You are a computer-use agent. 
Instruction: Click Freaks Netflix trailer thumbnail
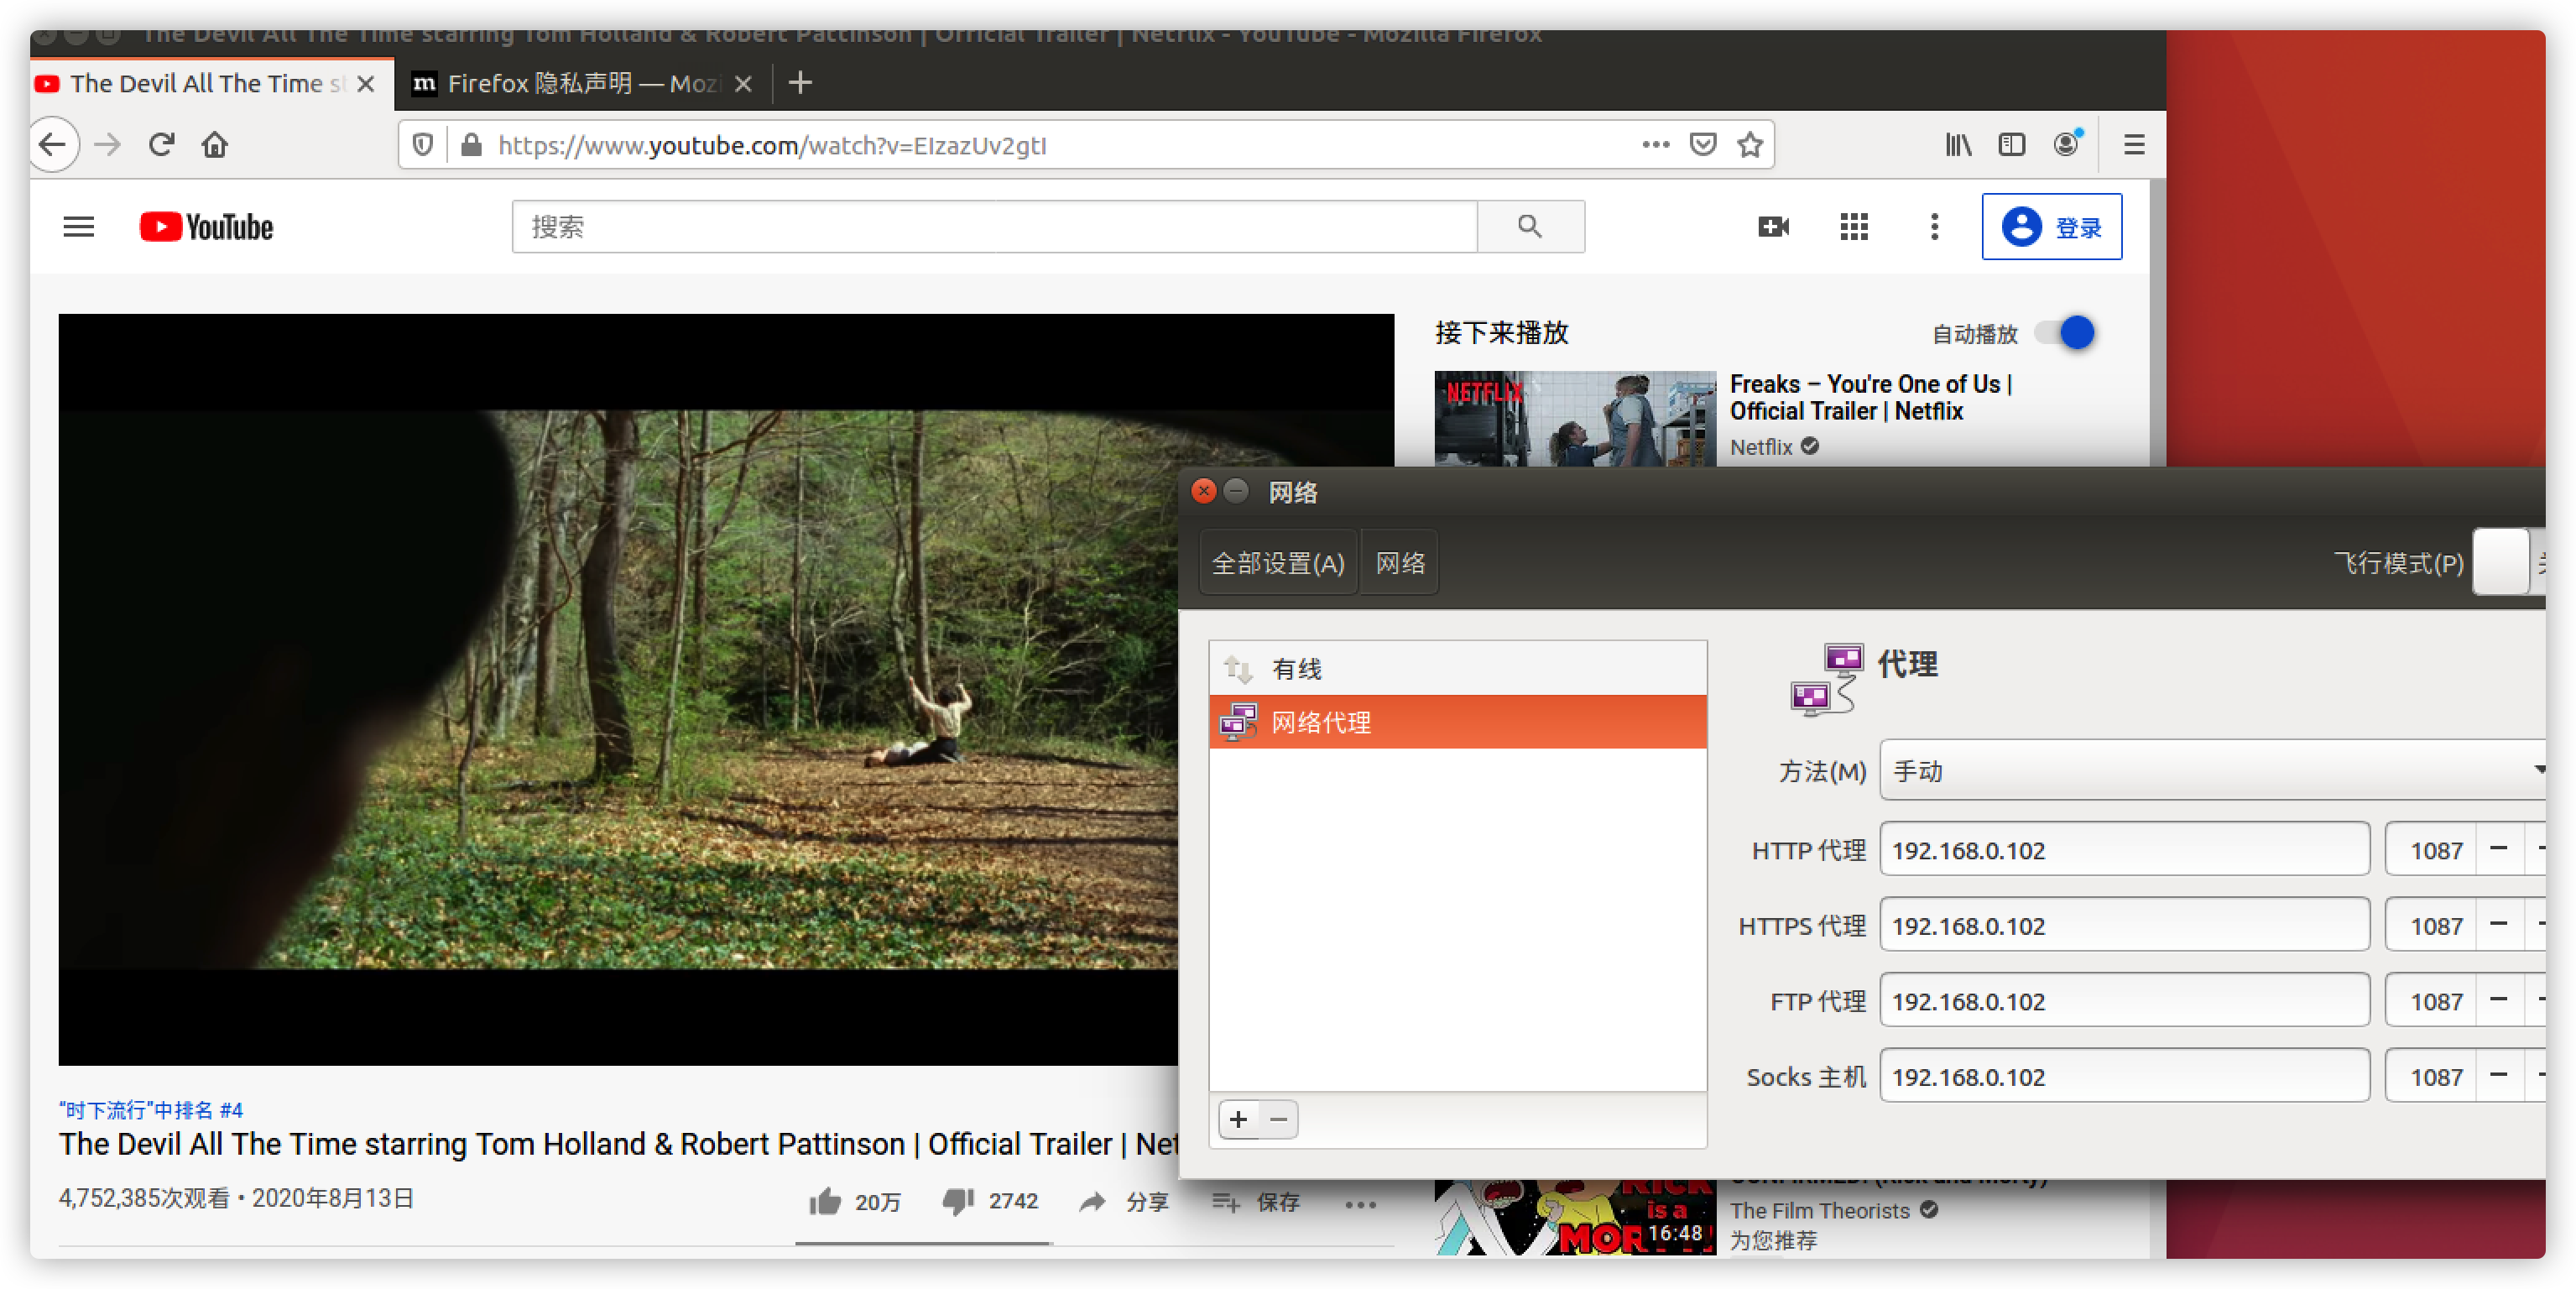coord(1575,418)
